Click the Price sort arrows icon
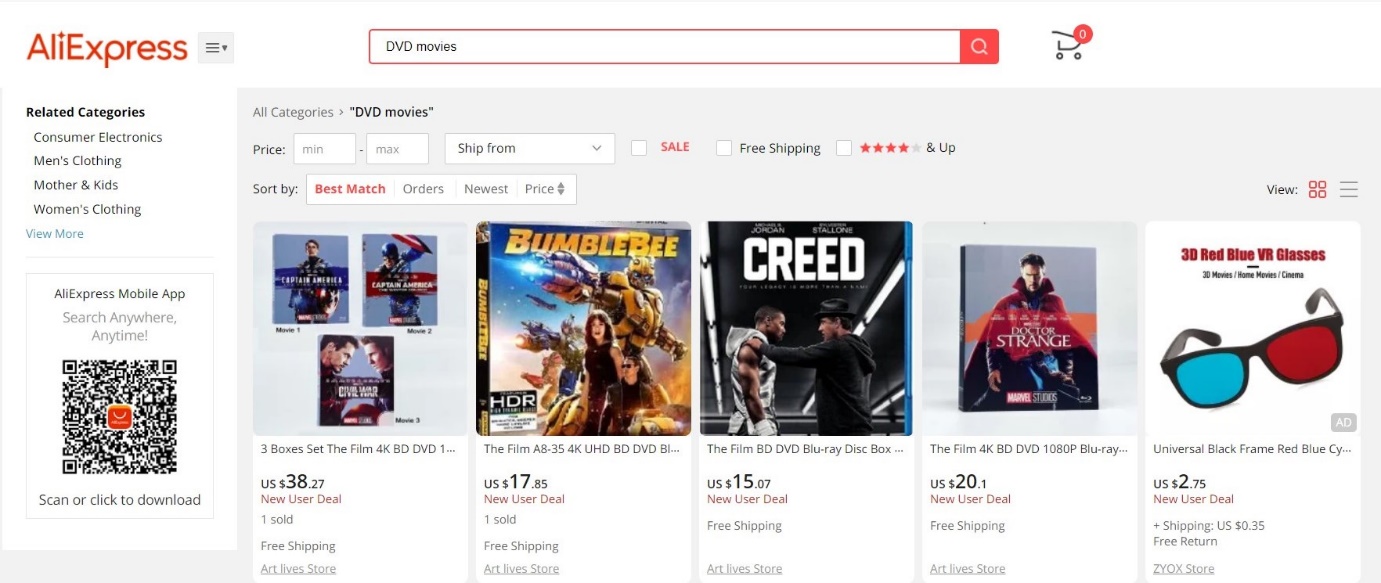This screenshot has width=1381, height=583. click(x=561, y=189)
